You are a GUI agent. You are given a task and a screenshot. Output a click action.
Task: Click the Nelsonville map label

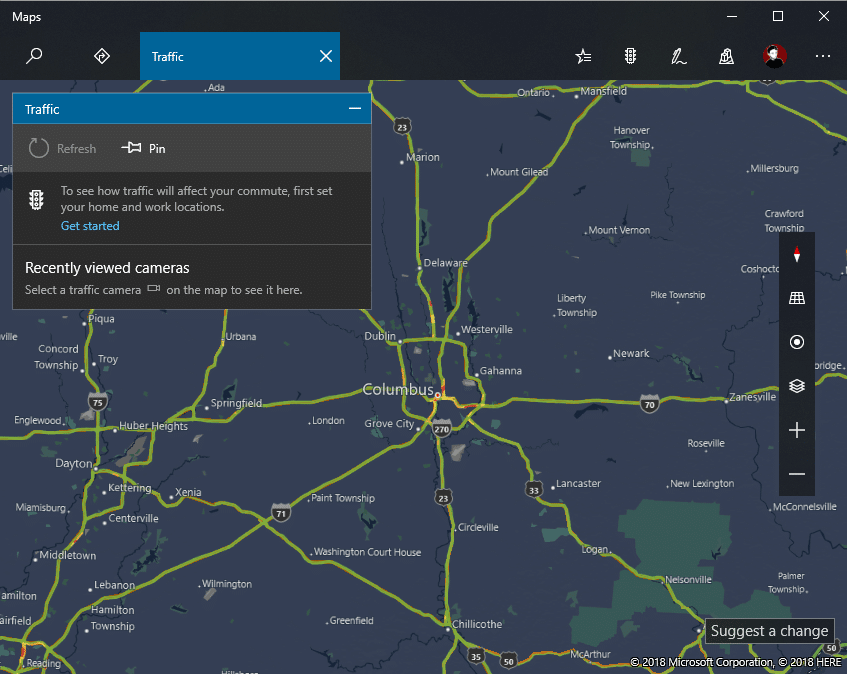pyautogui.click(x=688, y=579)
